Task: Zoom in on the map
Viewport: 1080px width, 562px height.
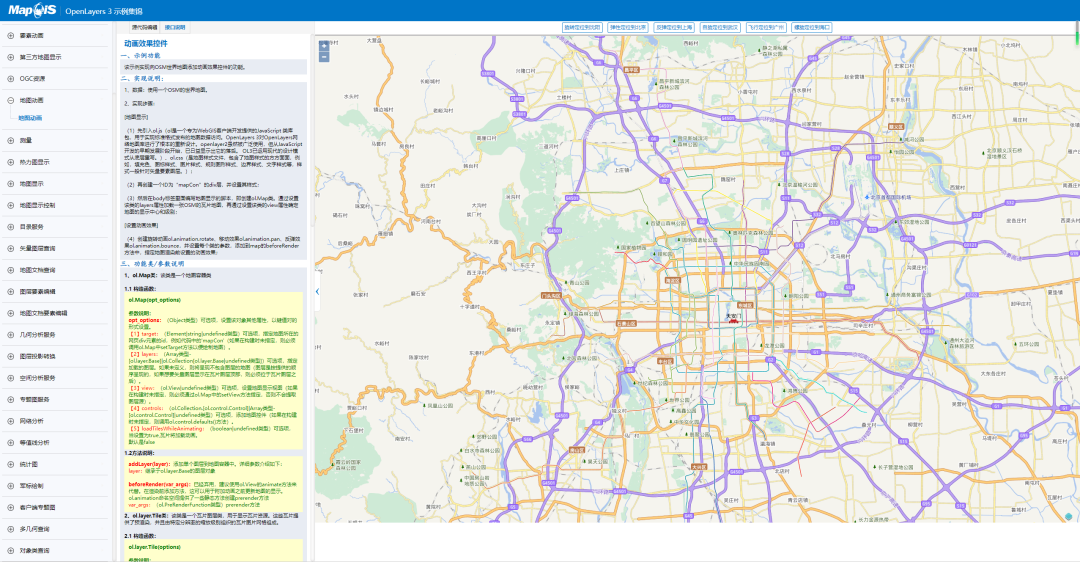Action: pos(324,45)
